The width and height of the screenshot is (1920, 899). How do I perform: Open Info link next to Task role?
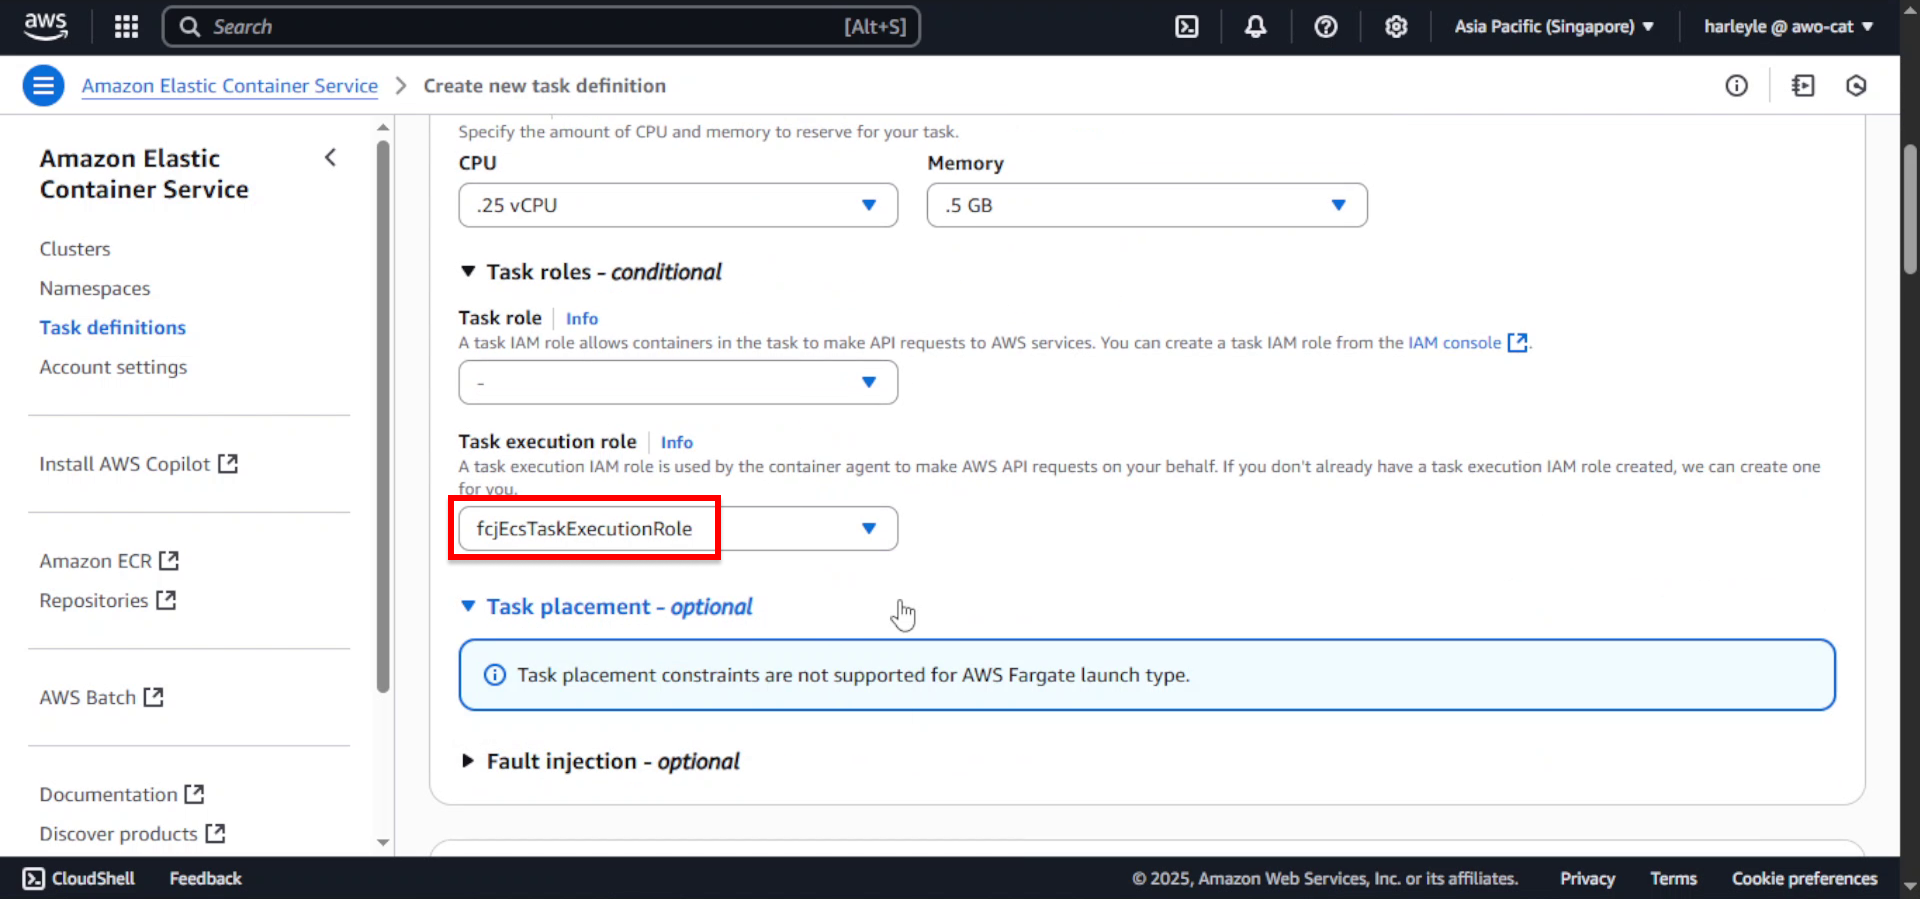point(582,318)
